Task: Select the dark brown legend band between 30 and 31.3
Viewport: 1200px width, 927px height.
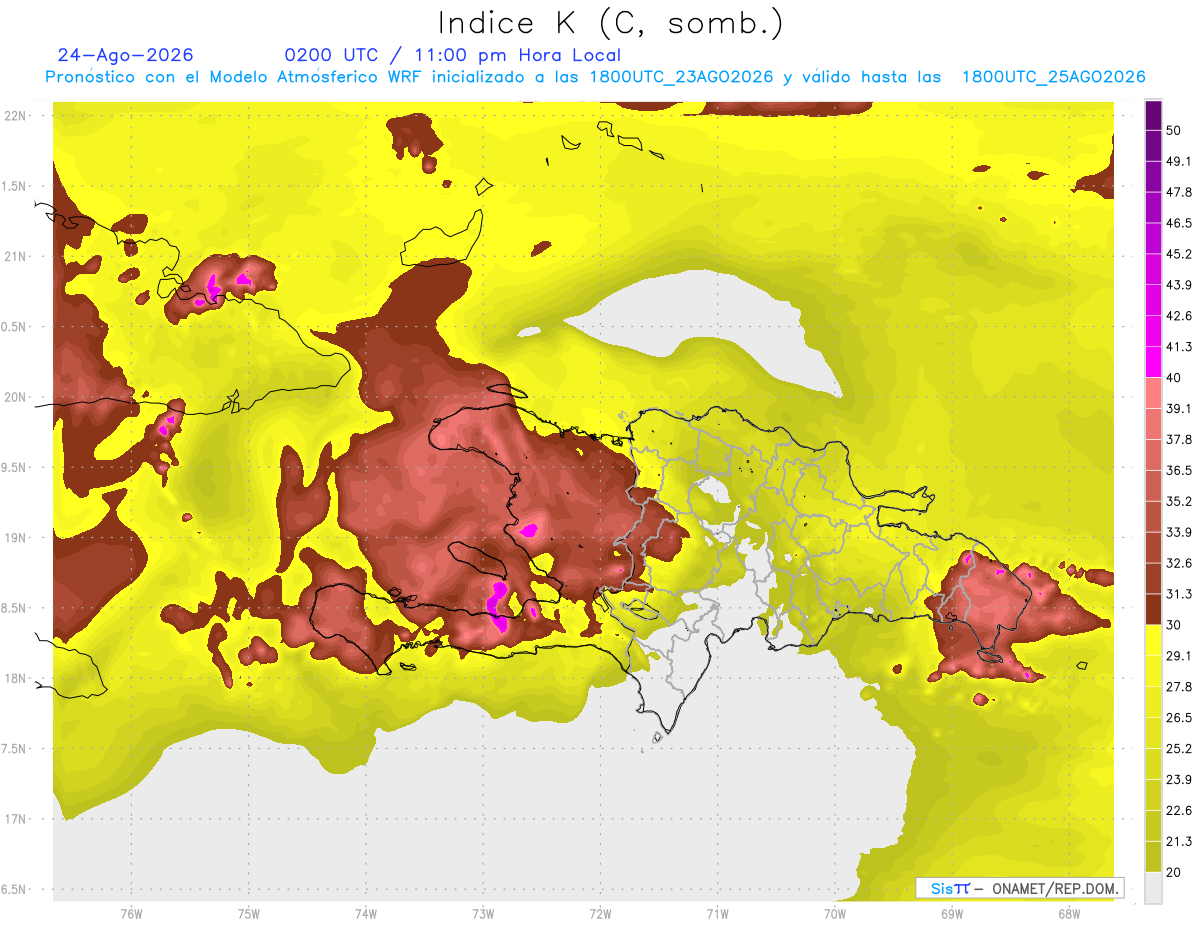Action: pos(1153,609)
